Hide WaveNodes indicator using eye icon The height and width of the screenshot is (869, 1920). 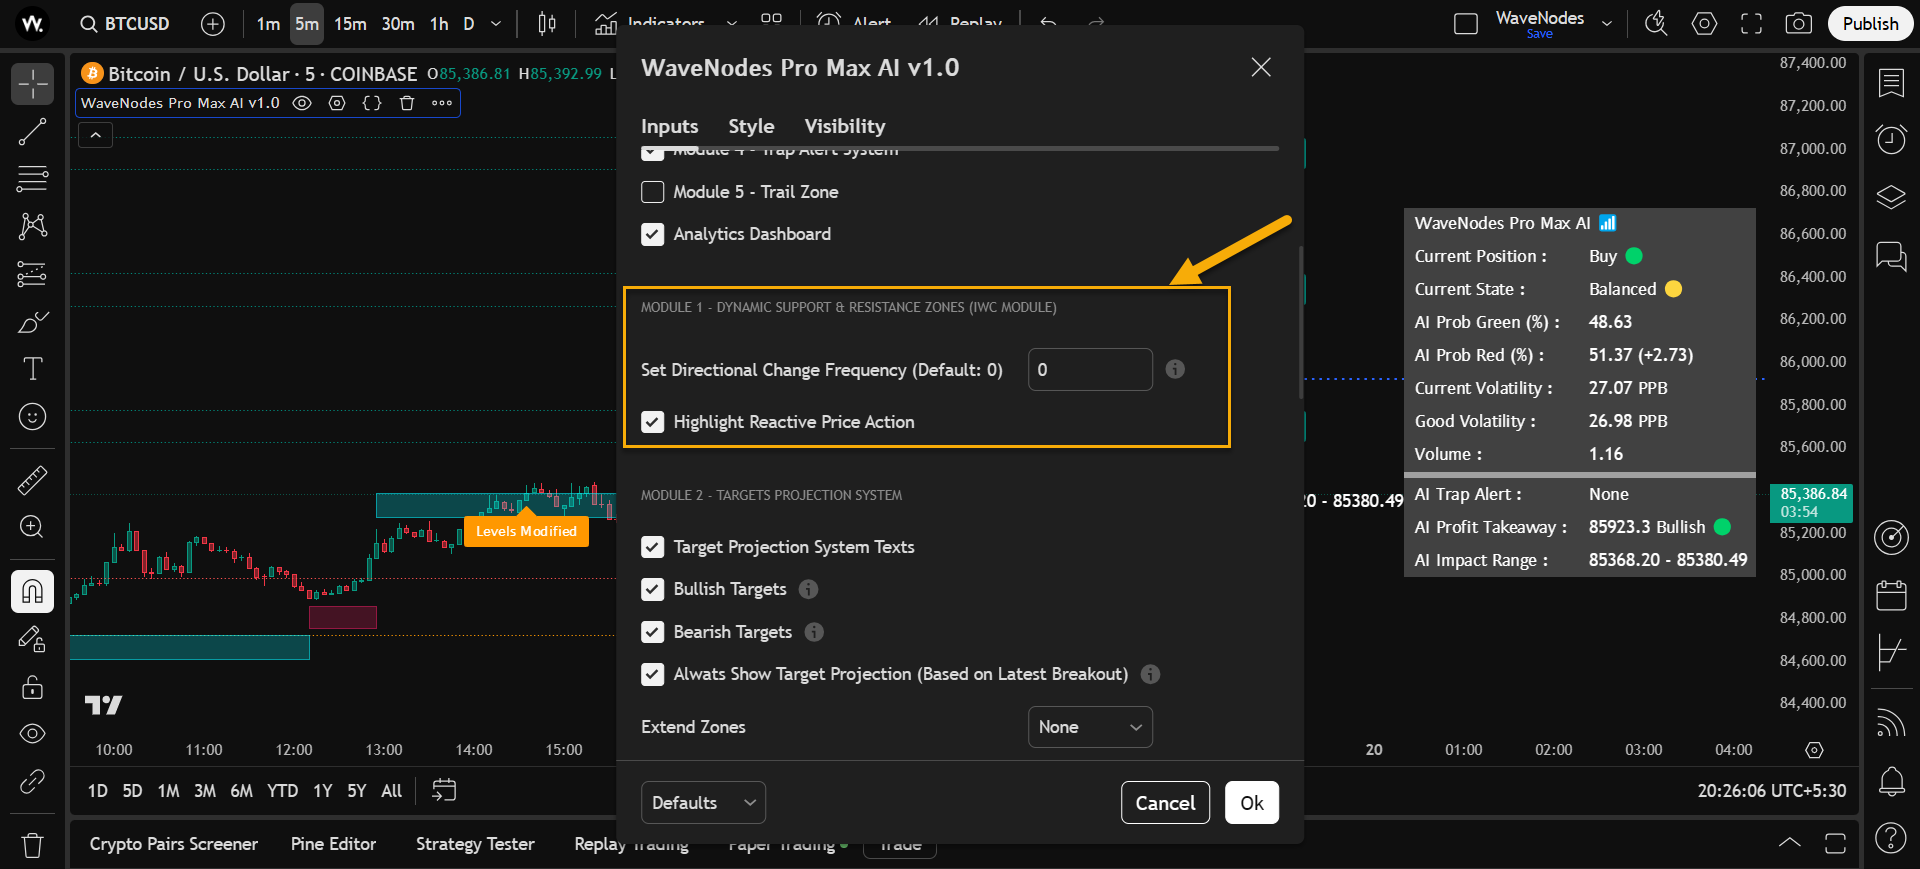[x=302, y=103]
